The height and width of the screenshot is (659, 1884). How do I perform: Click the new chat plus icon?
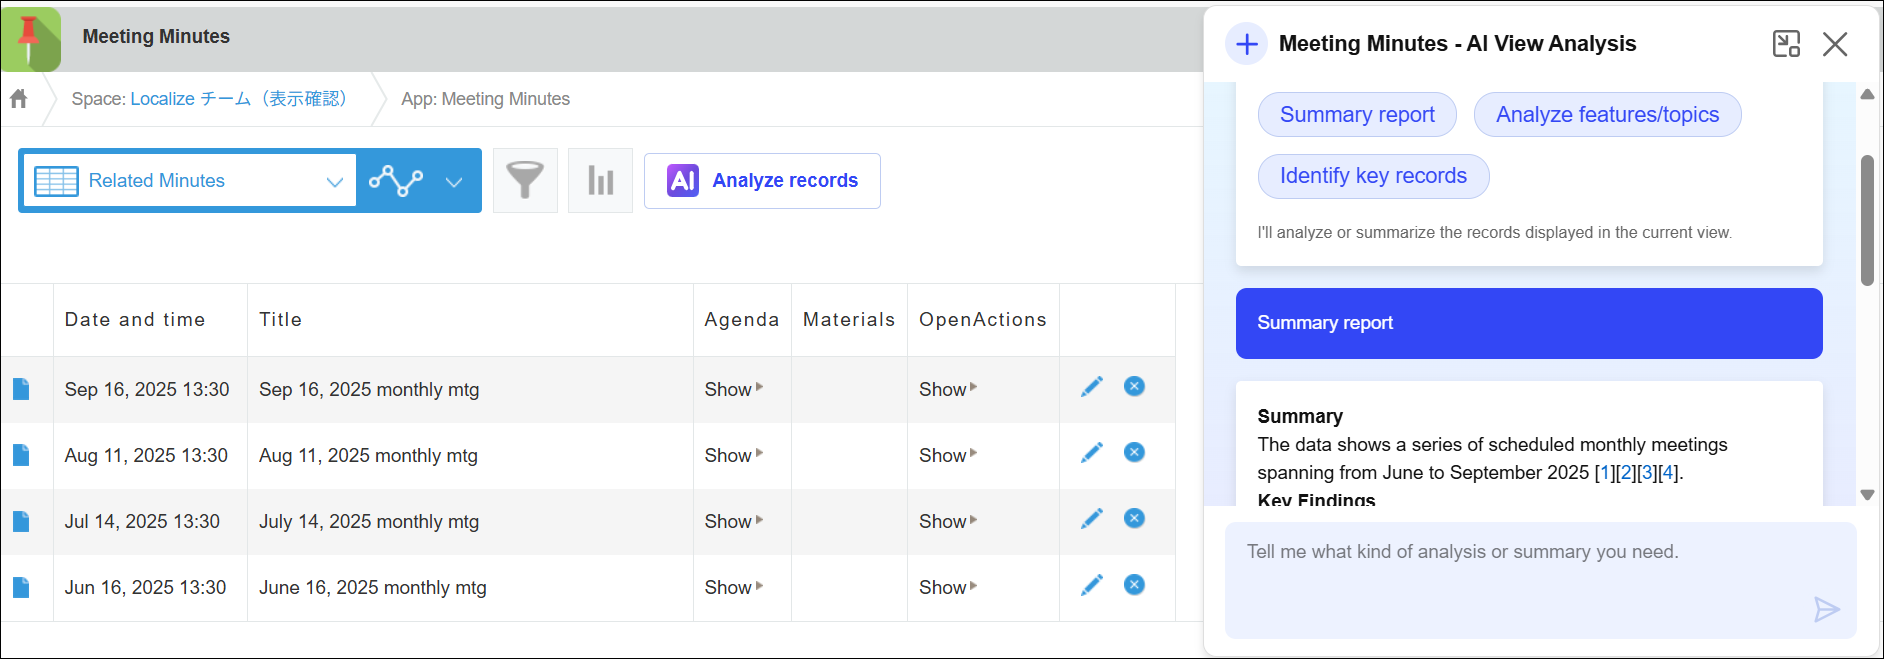pyautogui.click(x=1246, y=44)
